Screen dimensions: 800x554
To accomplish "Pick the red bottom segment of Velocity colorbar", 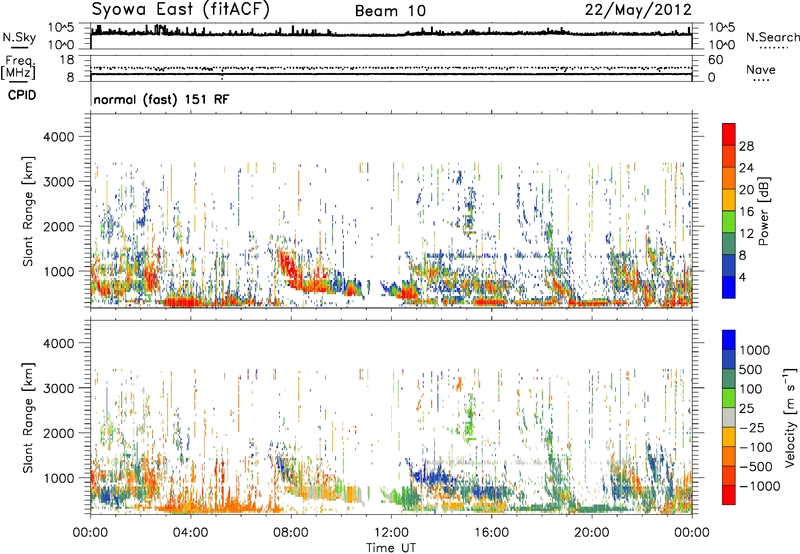I will (x=729, y=495).
